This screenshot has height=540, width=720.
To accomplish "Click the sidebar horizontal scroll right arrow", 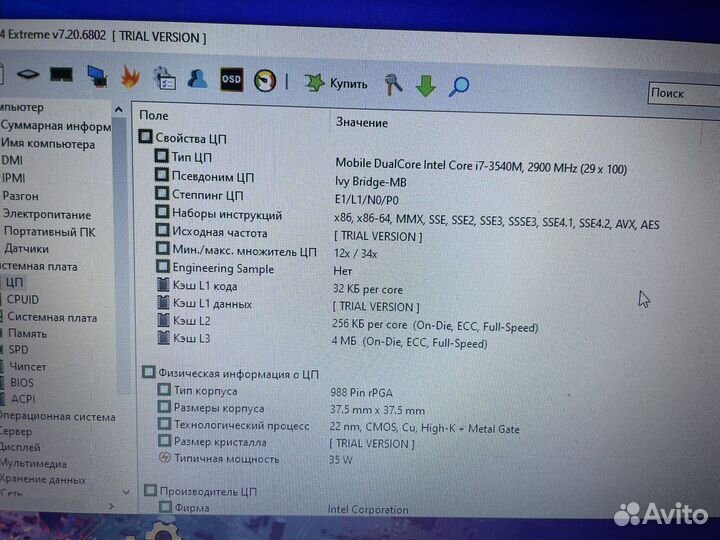I will coord(111,506).
